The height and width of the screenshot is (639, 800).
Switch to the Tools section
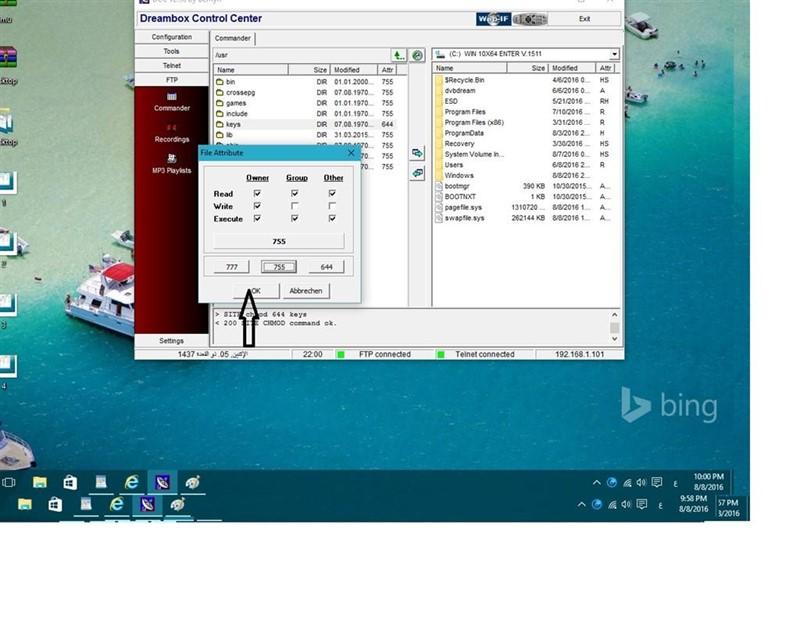click(171, 52)
